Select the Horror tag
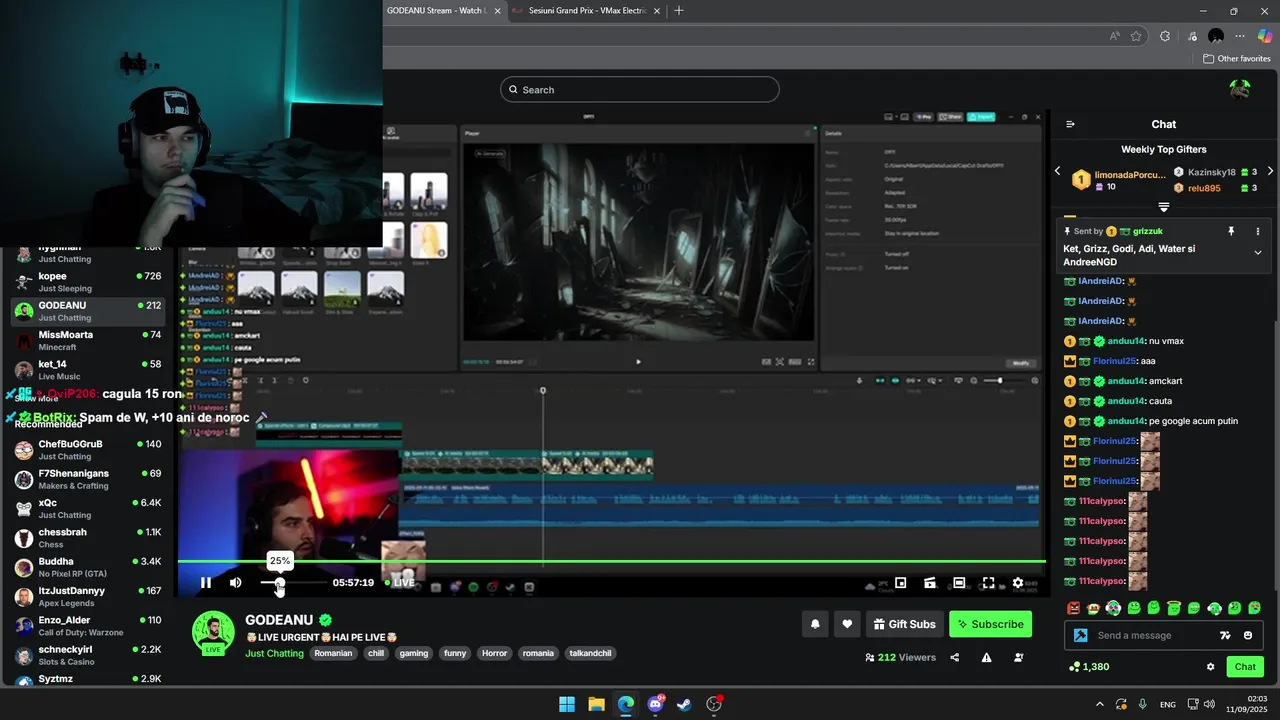 494,653
